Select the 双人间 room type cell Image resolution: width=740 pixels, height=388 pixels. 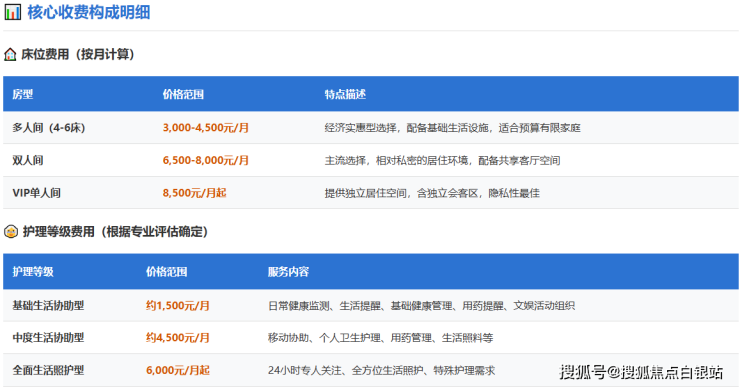[x=28, y=160]
